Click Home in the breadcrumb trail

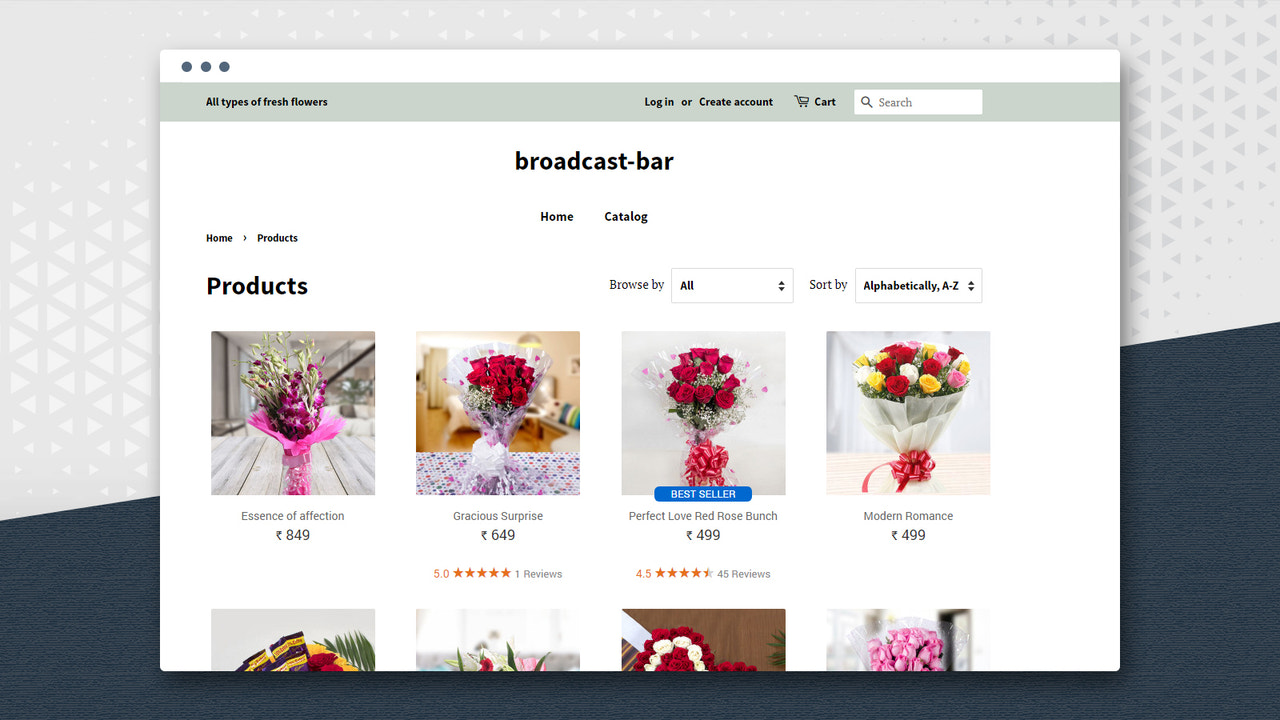click(x=219, y=237)
